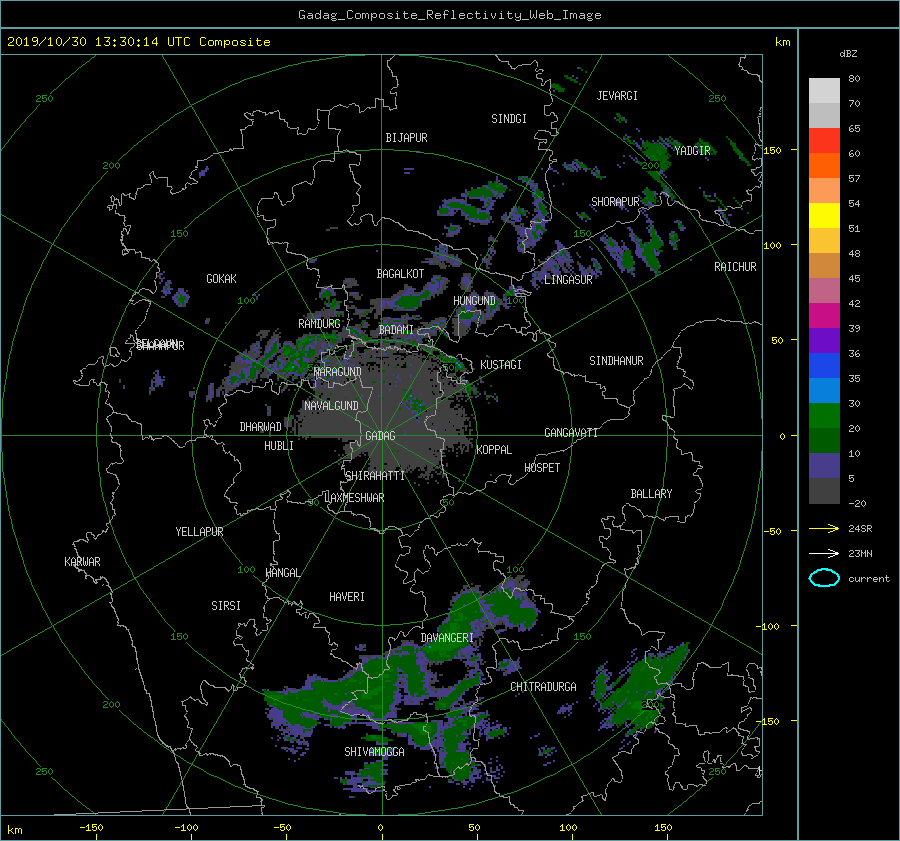The height and width of the screenshot is (841, 900).
Task: Click the HUNGUND city label
Action: 474,301
